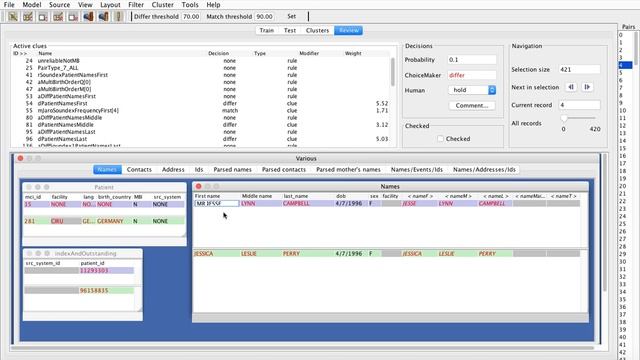Click the Selection size field
The image size is (640, 360).
coord(579,69)
